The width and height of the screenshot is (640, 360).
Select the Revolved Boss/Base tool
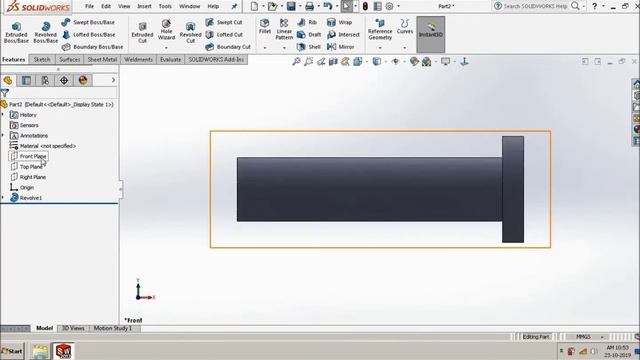pos(45,33)
